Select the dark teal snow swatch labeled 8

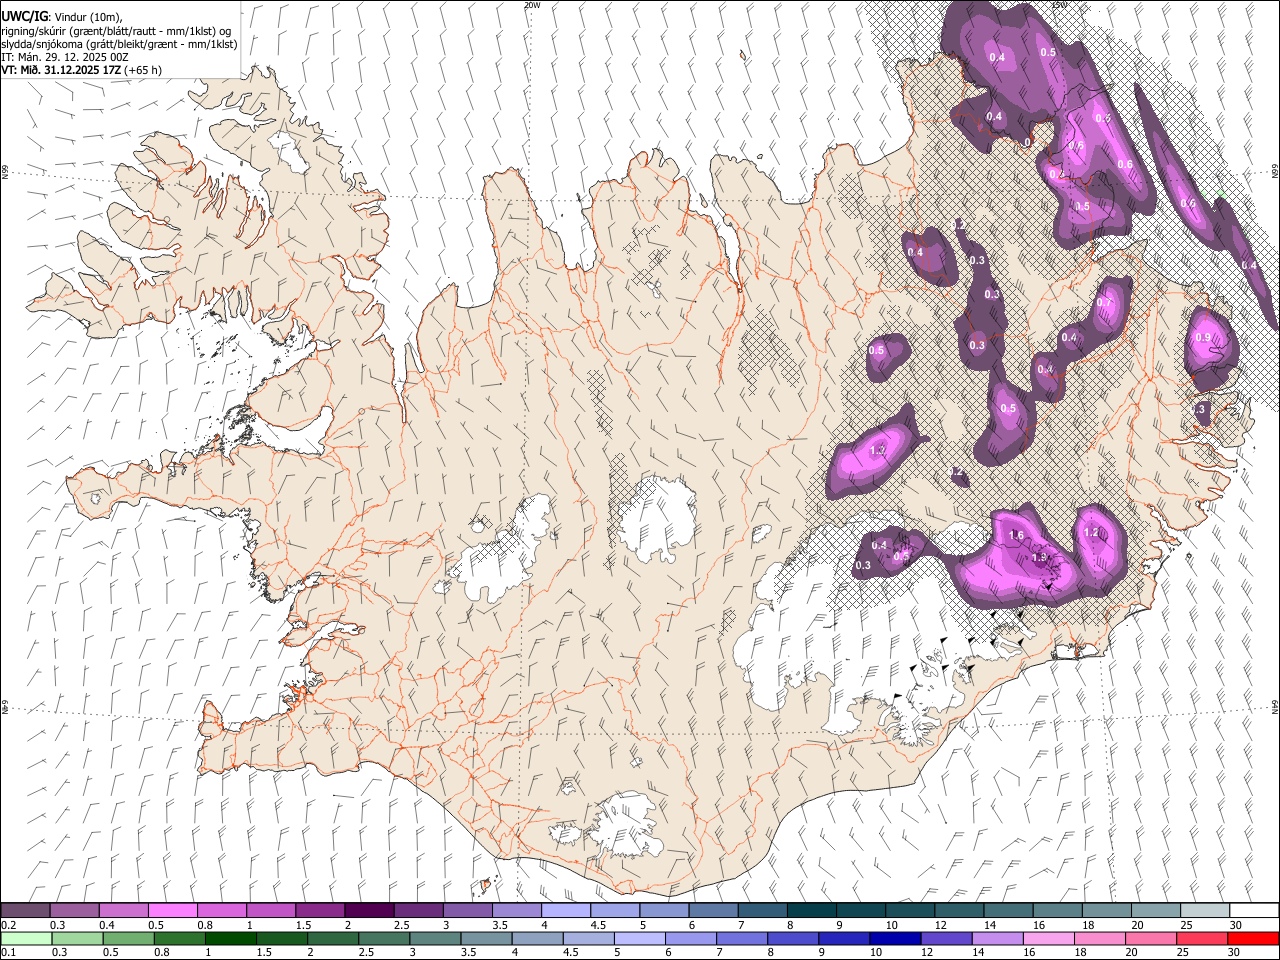[812, 911]
